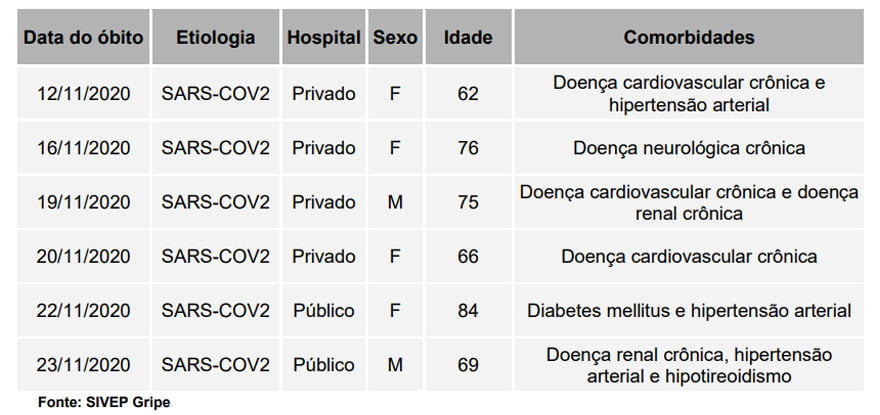Select the 'Etiologia' column header
The image size is (880, 415).
click(215, 38)
